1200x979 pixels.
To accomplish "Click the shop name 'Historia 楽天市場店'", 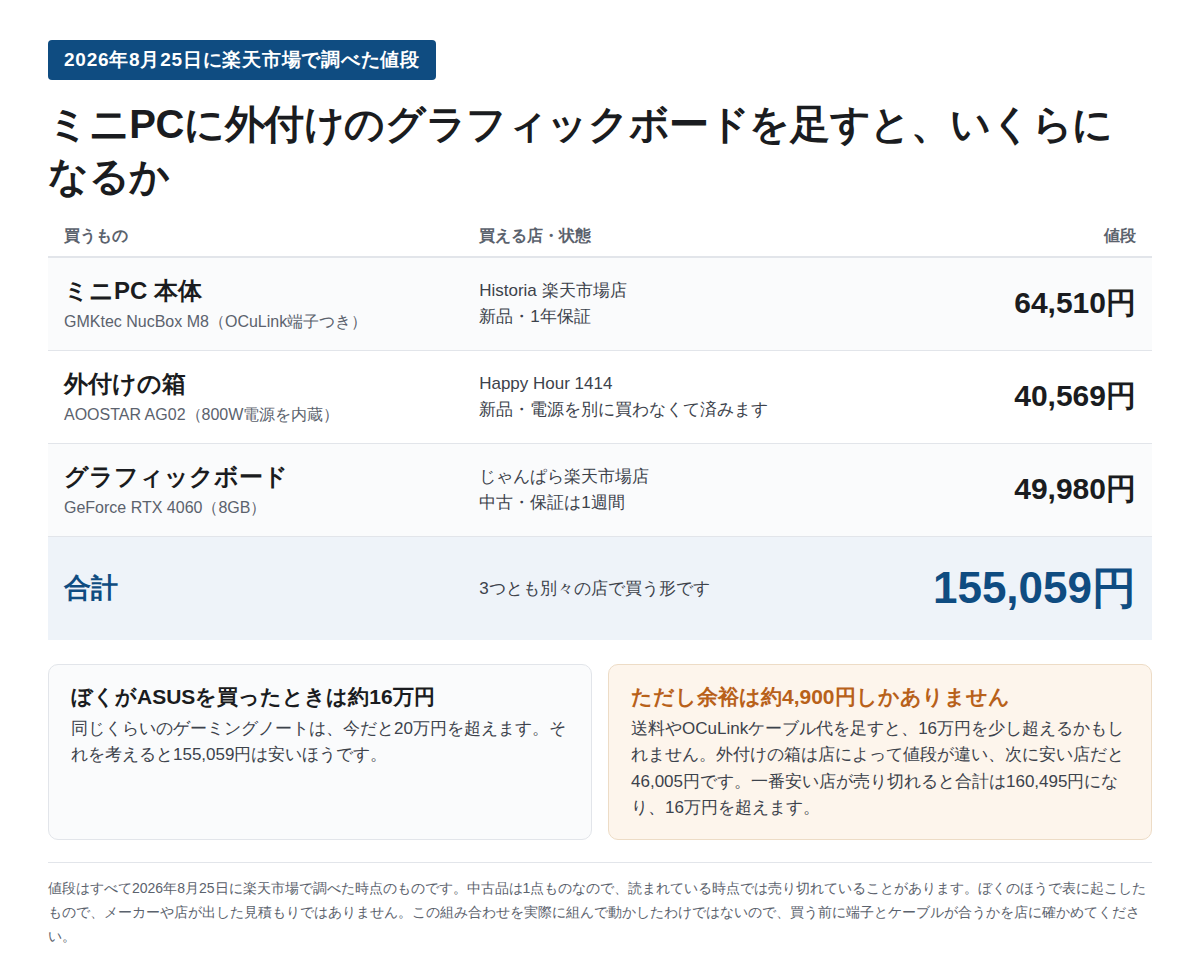I will [553, 291].
